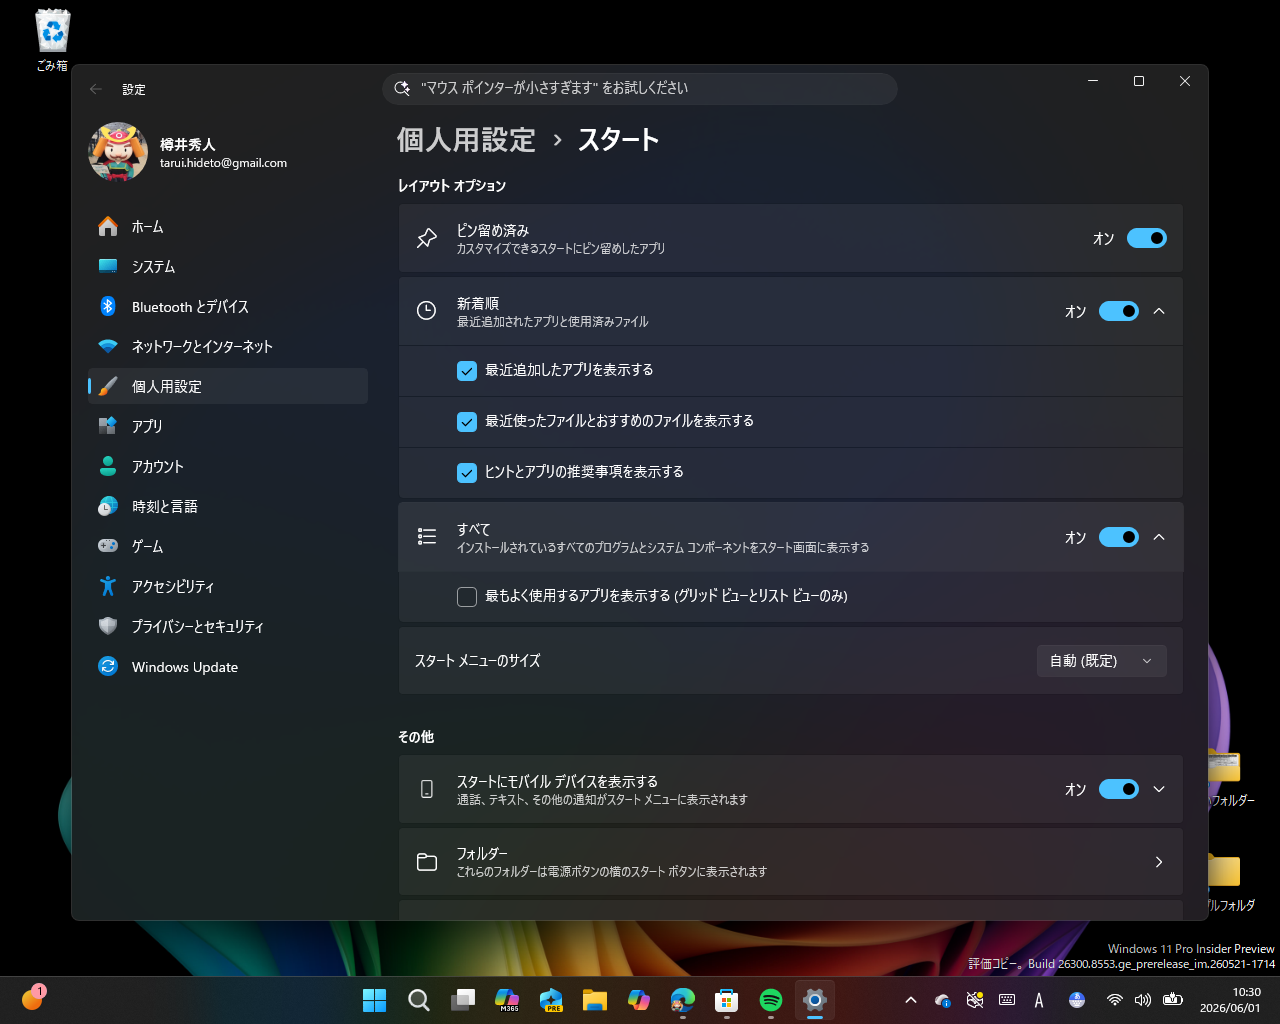The width and height of the screenshot is (1280, 1024).
Task: Turn off the ピン留め済み toggle
Action: pyautogui.click(x=1147, y=238)
